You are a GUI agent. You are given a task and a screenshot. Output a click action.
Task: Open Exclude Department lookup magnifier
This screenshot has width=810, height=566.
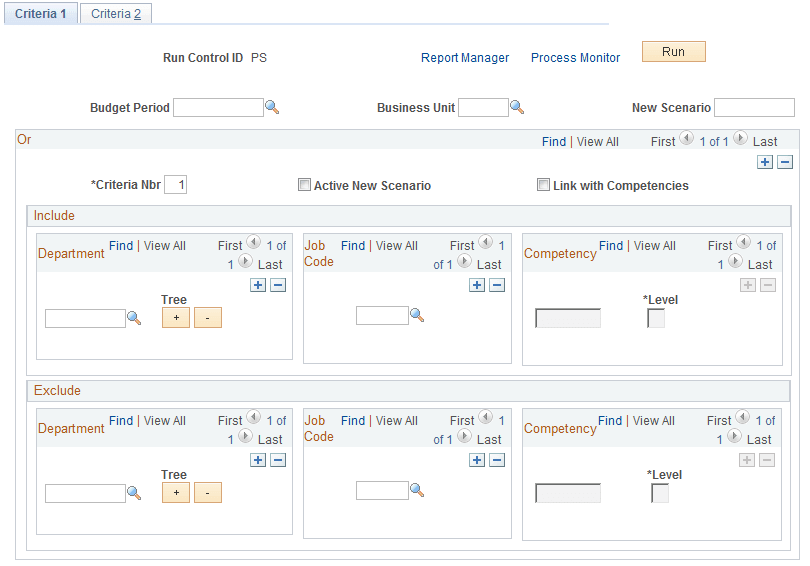[x=134, y=494]
